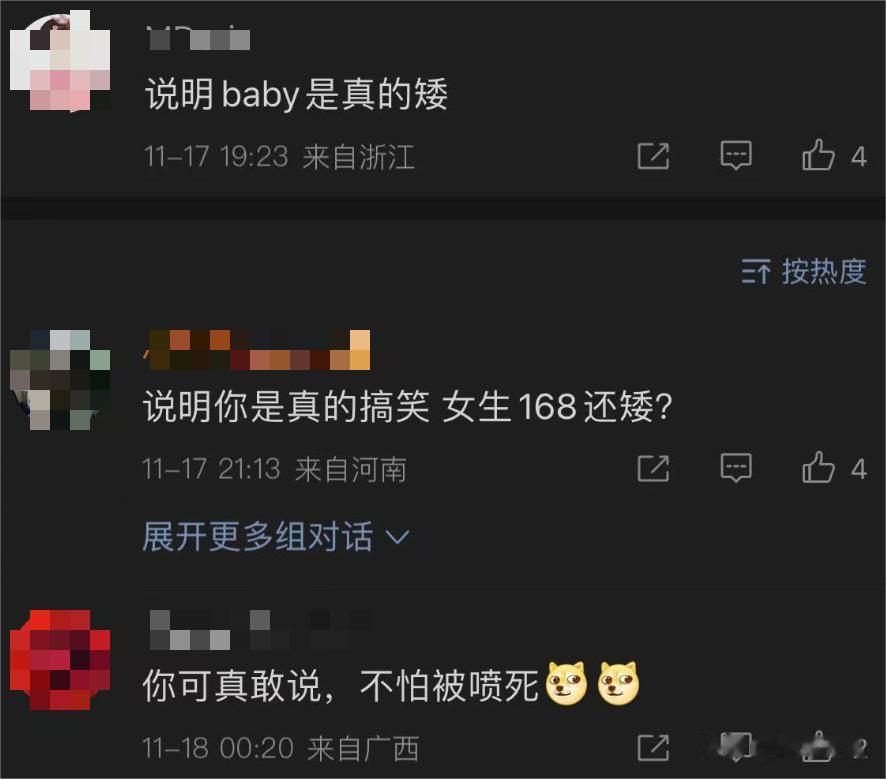The height and width of the screenshot is (779, 886).
Task: Reply to the 11-17 19:23 comment
Action: [736, 155]
